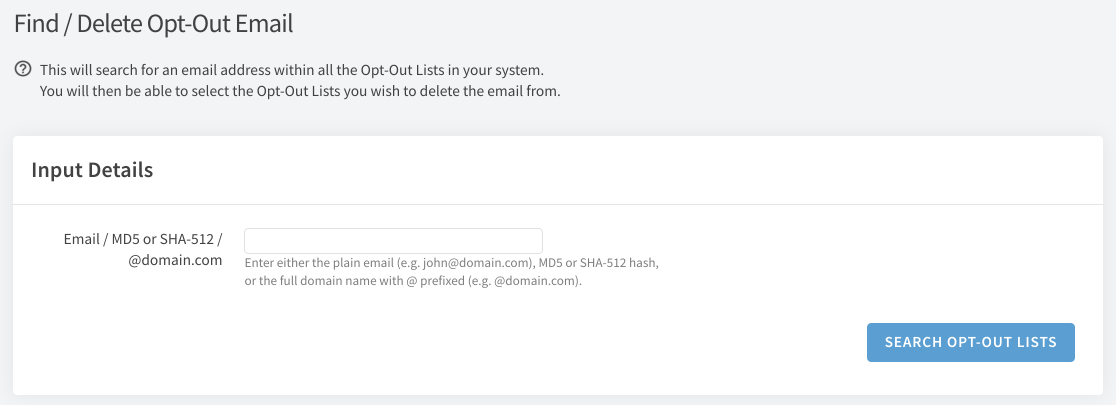This screenshot has height=405, width=1116.
Task: Click the Search Opt-Out Lists button
Action: tap(971, 342)
